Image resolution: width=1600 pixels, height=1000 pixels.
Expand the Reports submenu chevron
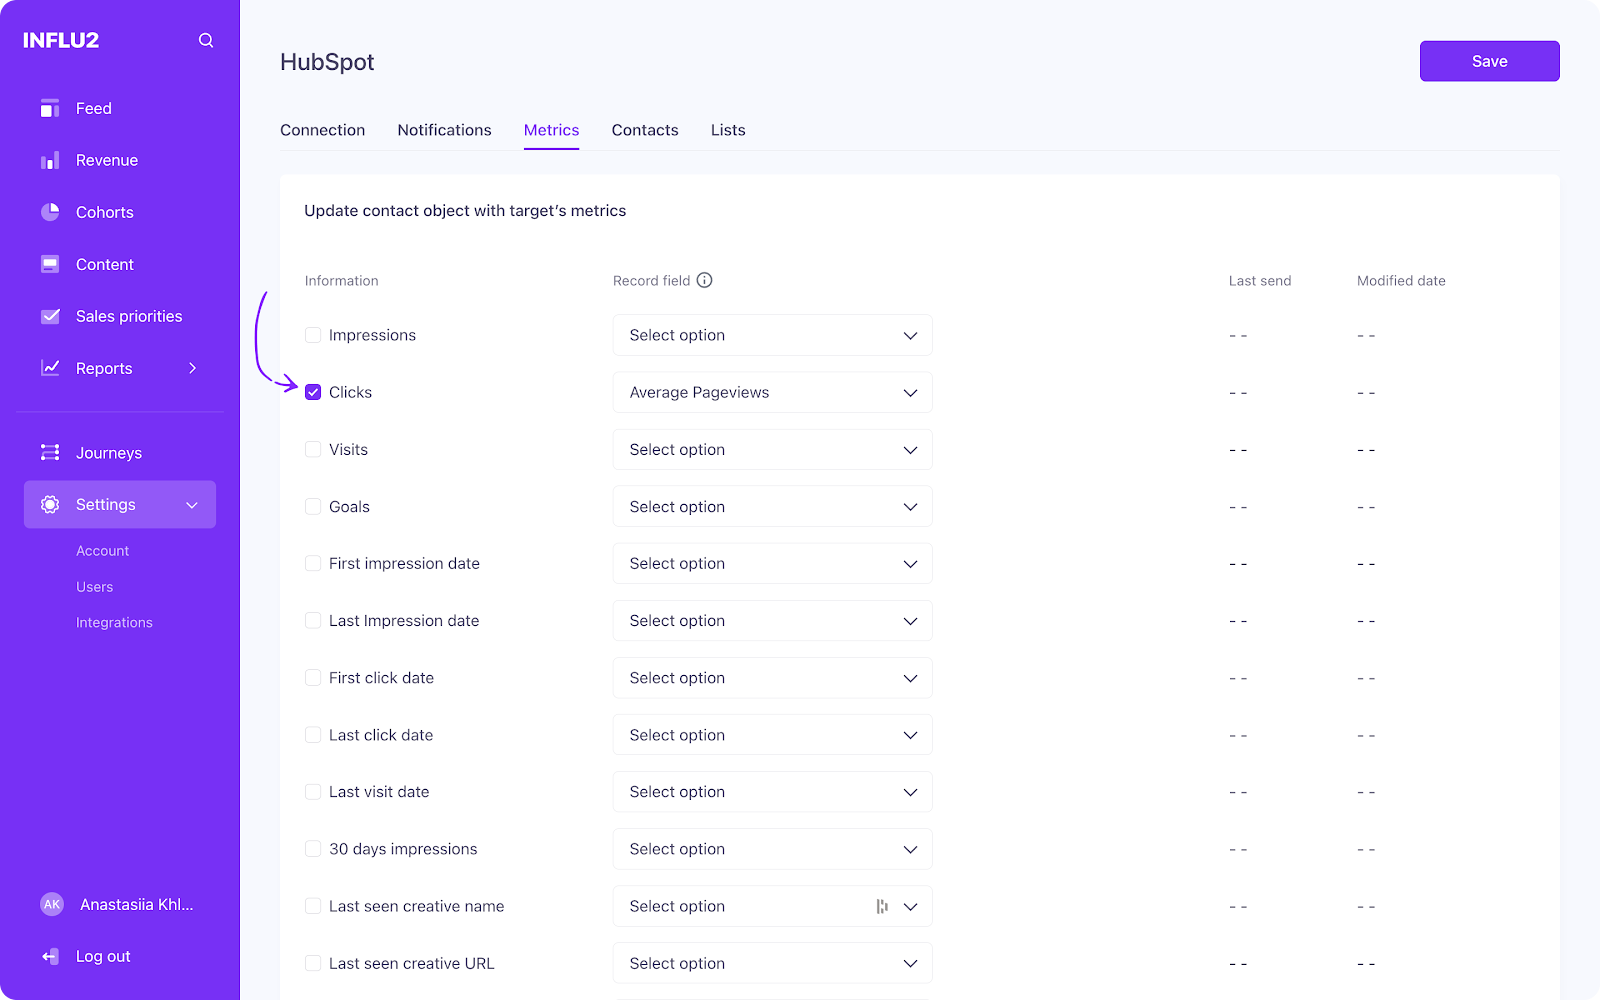[x=192, y=368]
